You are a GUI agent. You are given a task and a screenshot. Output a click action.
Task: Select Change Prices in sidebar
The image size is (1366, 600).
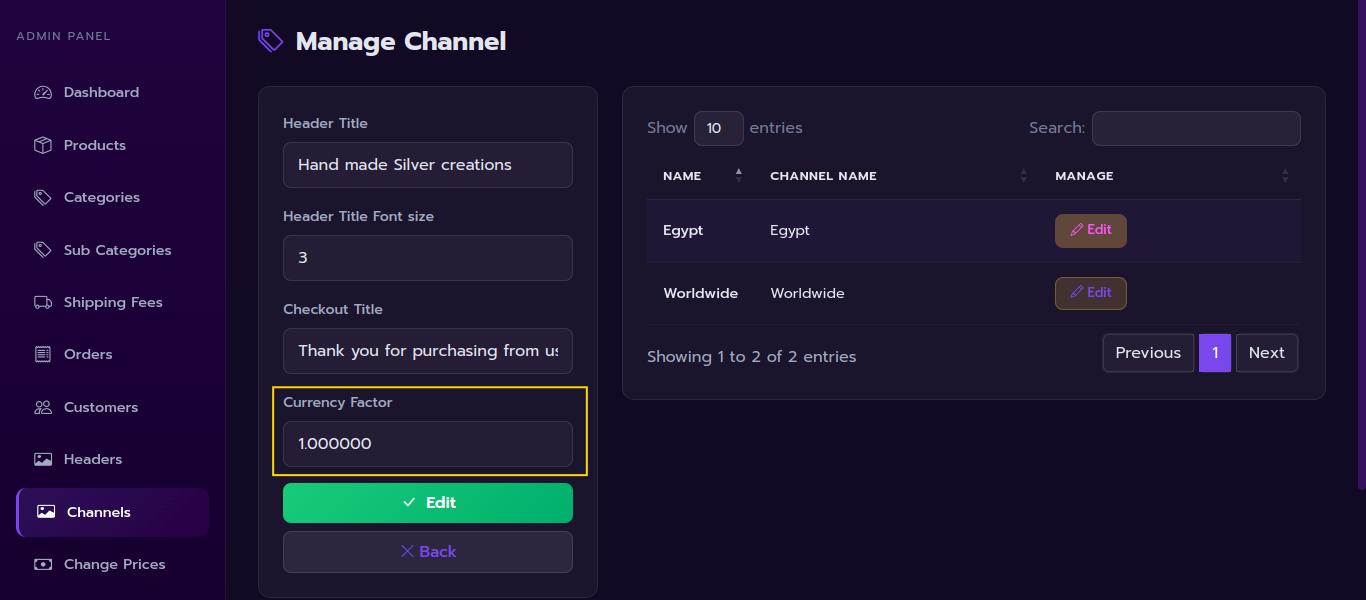(x=113, y=564)
